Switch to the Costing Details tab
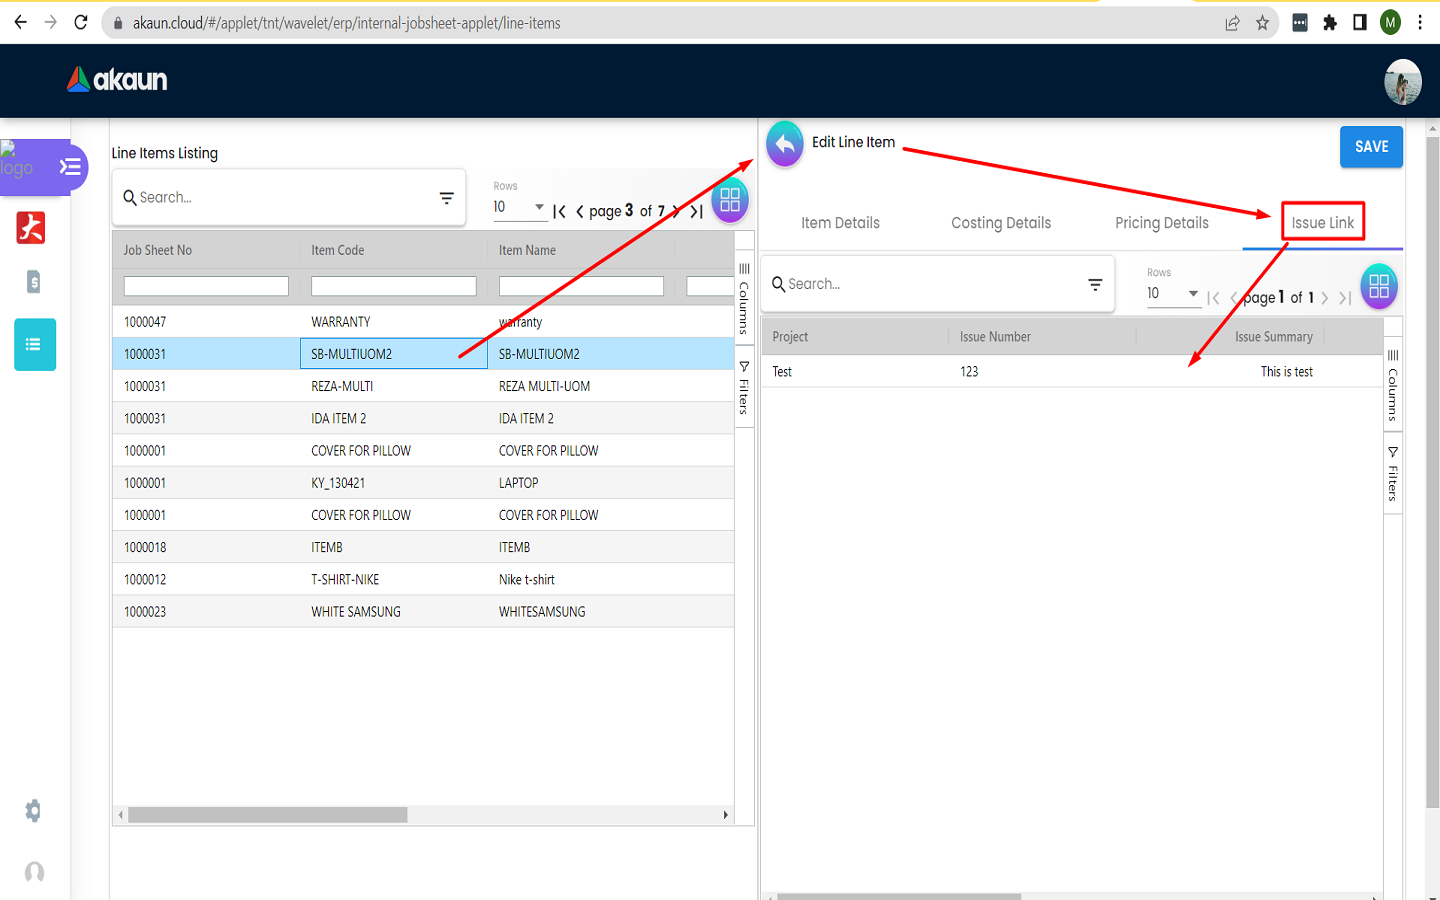 1000,223
